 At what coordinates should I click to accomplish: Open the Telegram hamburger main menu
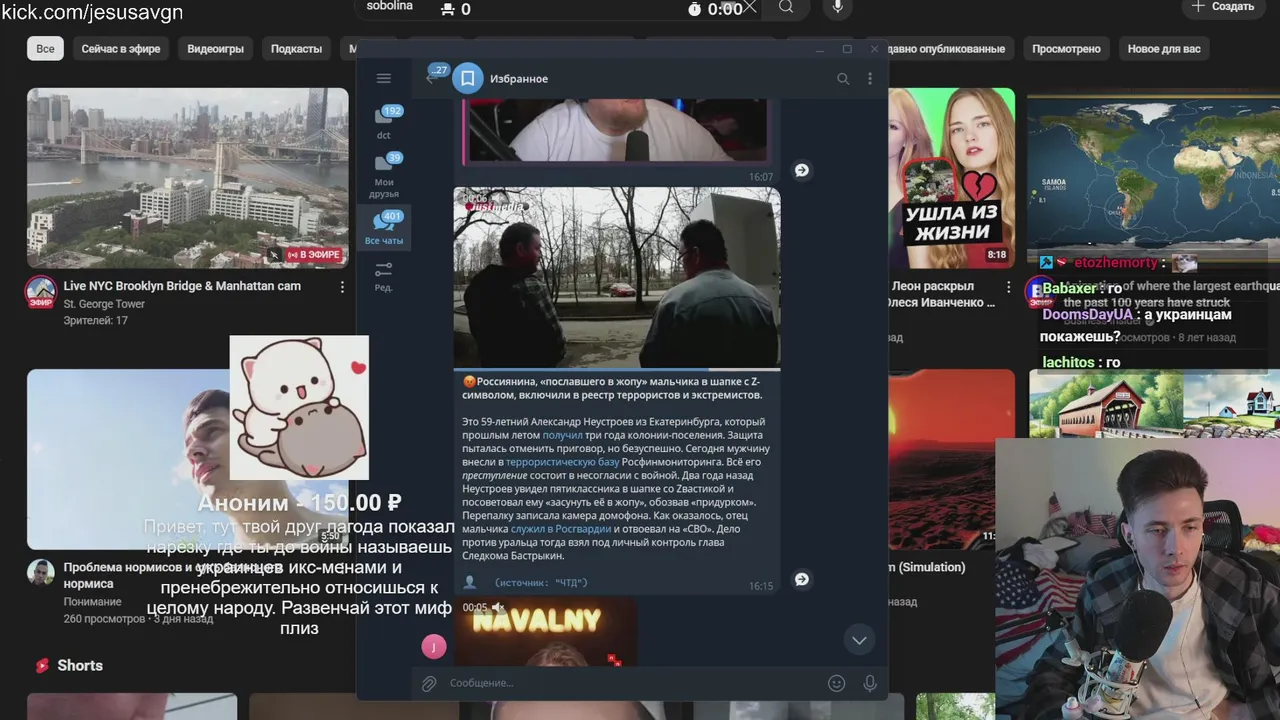[383, 78]
